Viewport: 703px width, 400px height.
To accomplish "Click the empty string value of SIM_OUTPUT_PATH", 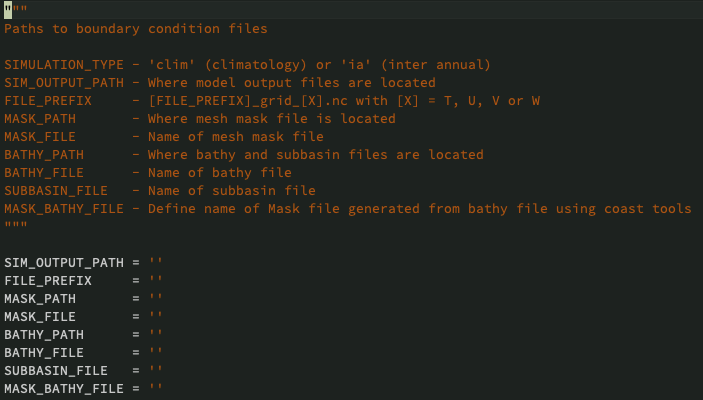I will 156,262.
